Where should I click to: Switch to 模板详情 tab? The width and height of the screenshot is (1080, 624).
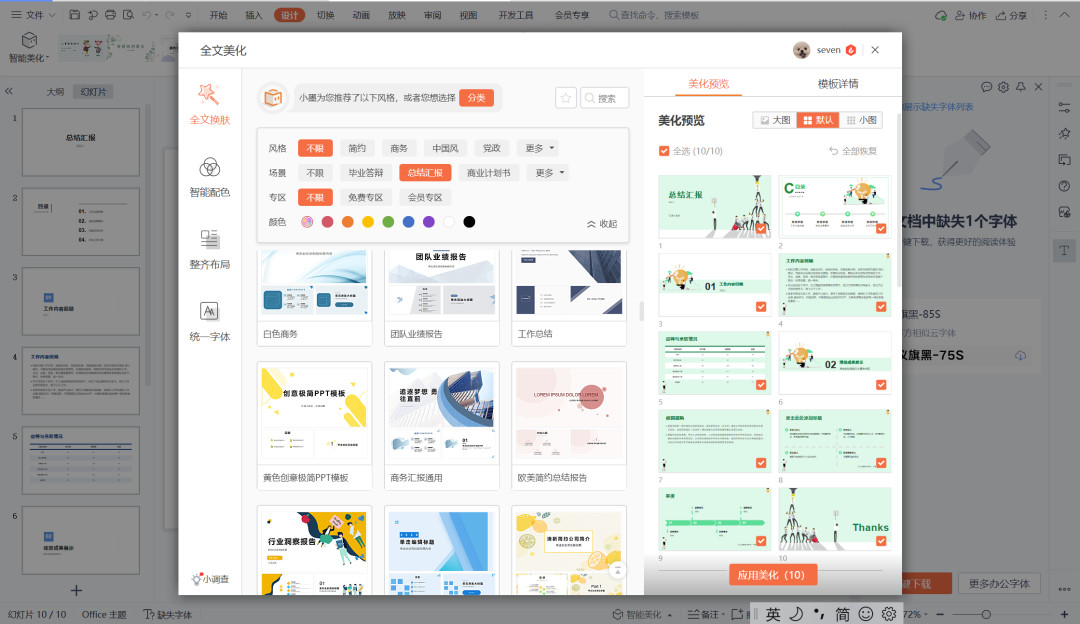tap(837, 84)
